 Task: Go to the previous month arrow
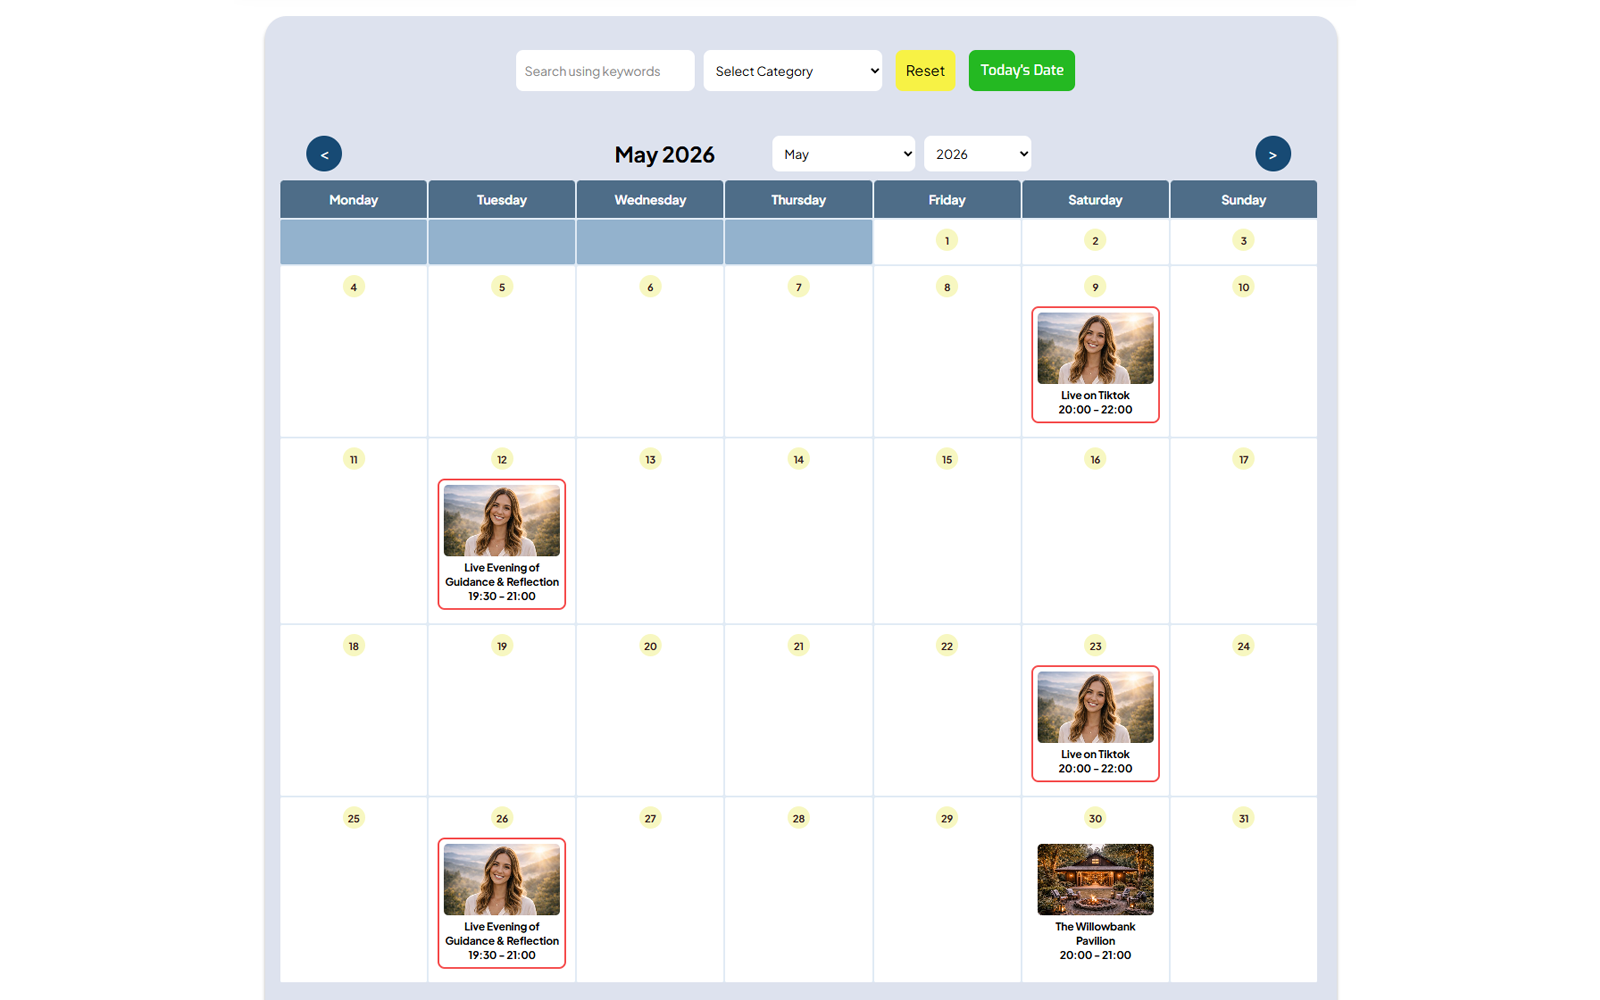tap(324, 154)
